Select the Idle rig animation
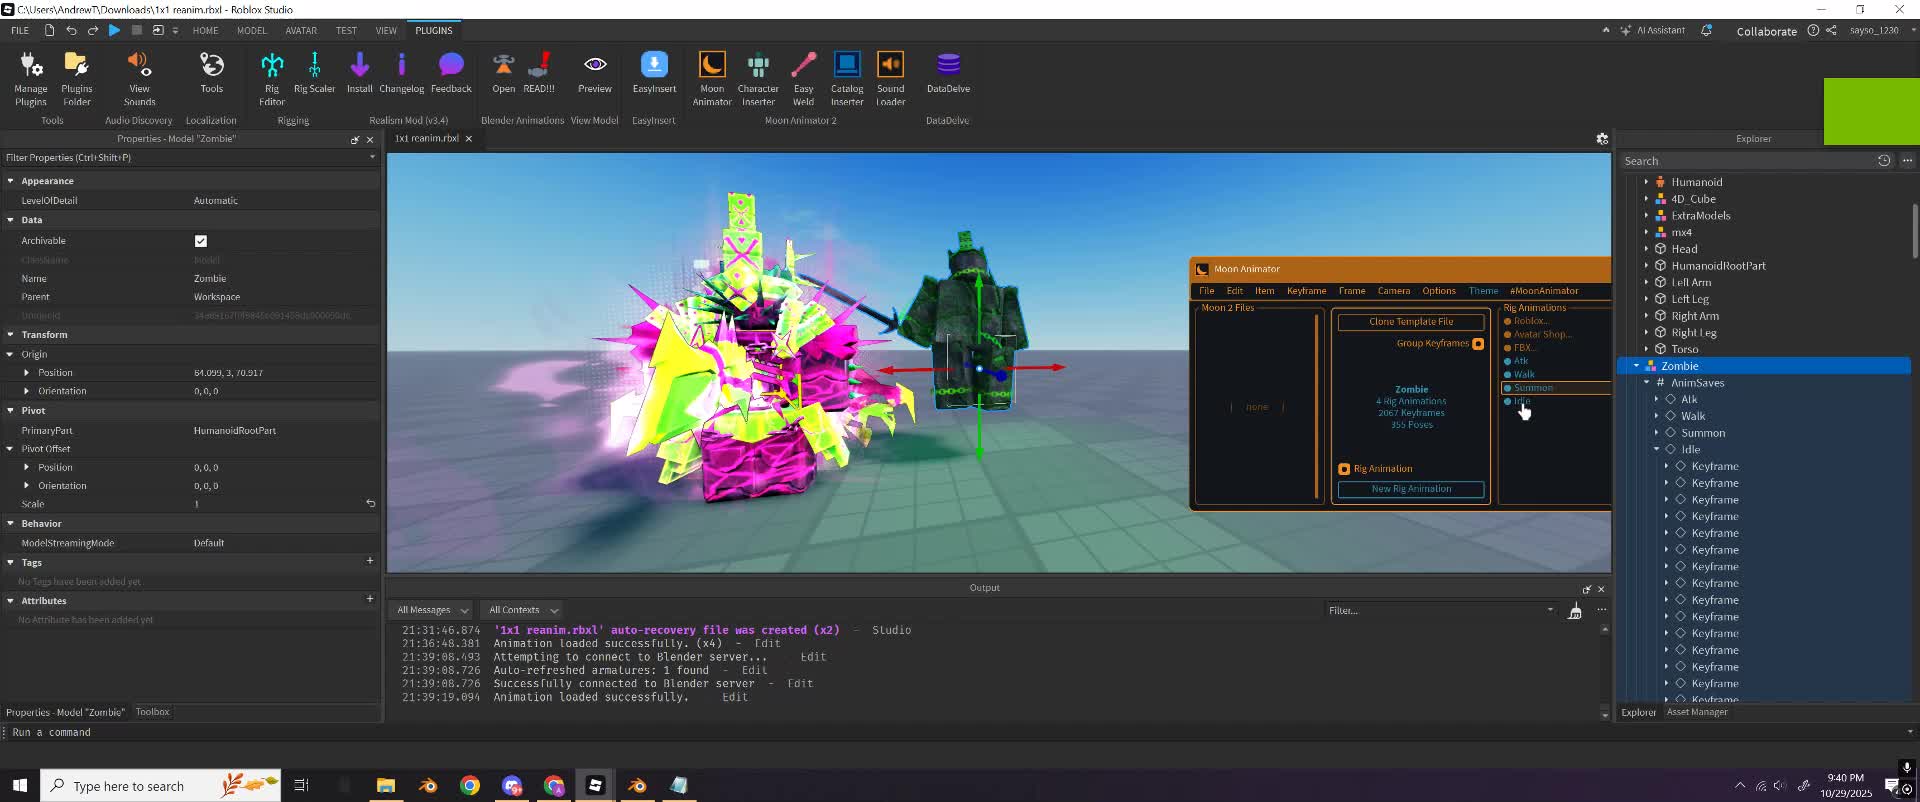The height and width of the screenshot is (802, 1920). [x=1521, y=401]
